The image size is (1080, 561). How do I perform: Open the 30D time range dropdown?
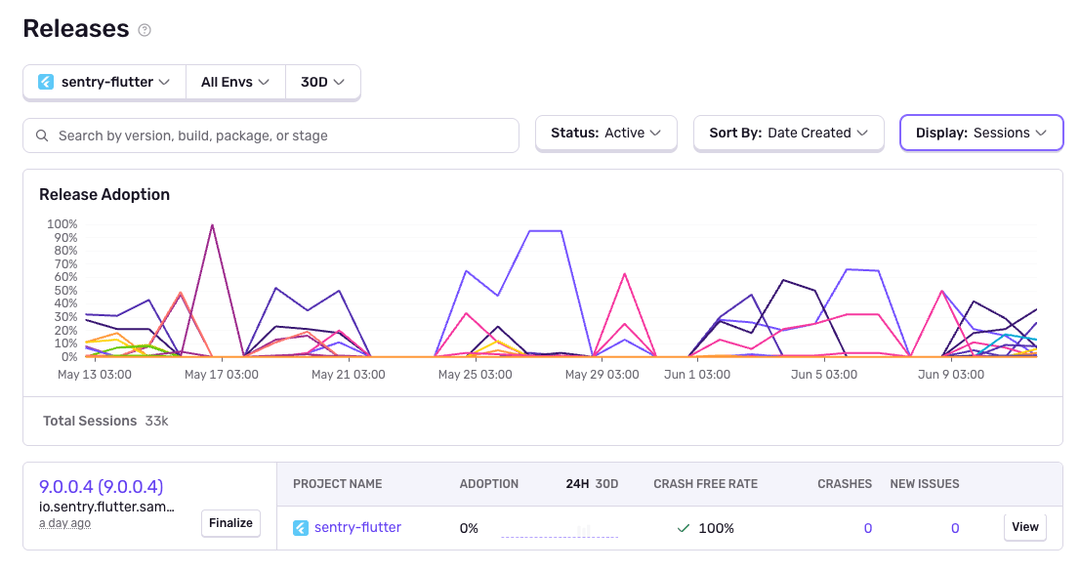tap(322, 82)
